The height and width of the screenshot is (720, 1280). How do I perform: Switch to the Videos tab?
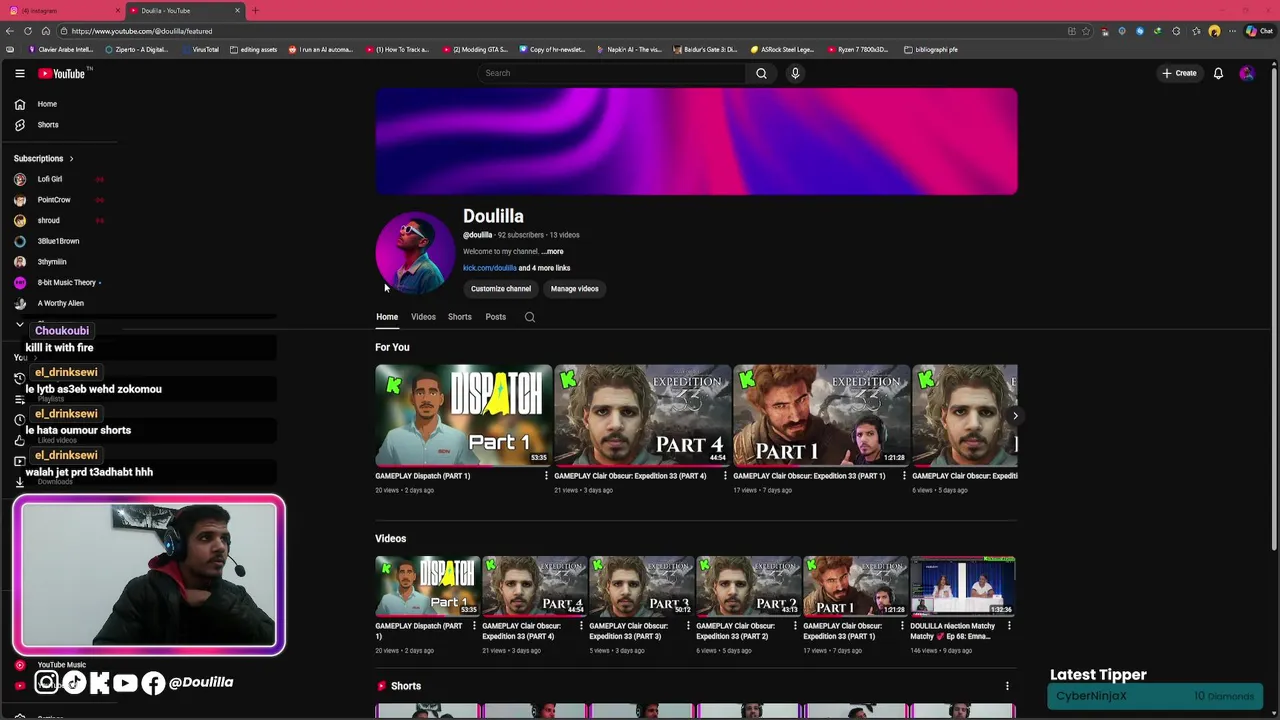point(423,317)
